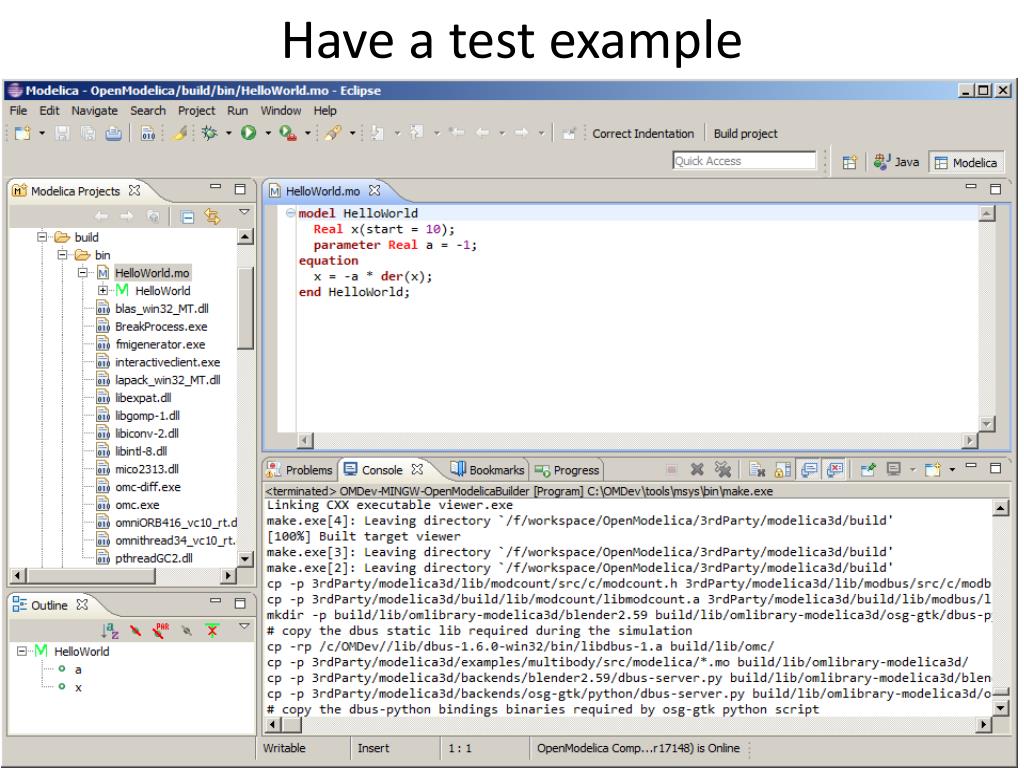Select variable a in the Outline
This screenshot has width=1024, height=768.
pos(78,669)
